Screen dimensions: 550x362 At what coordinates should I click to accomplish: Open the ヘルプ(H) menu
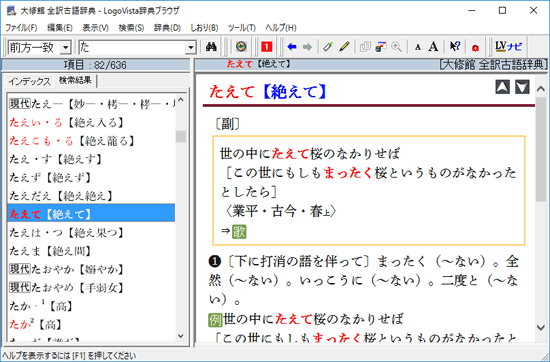(x=281, y=28)
